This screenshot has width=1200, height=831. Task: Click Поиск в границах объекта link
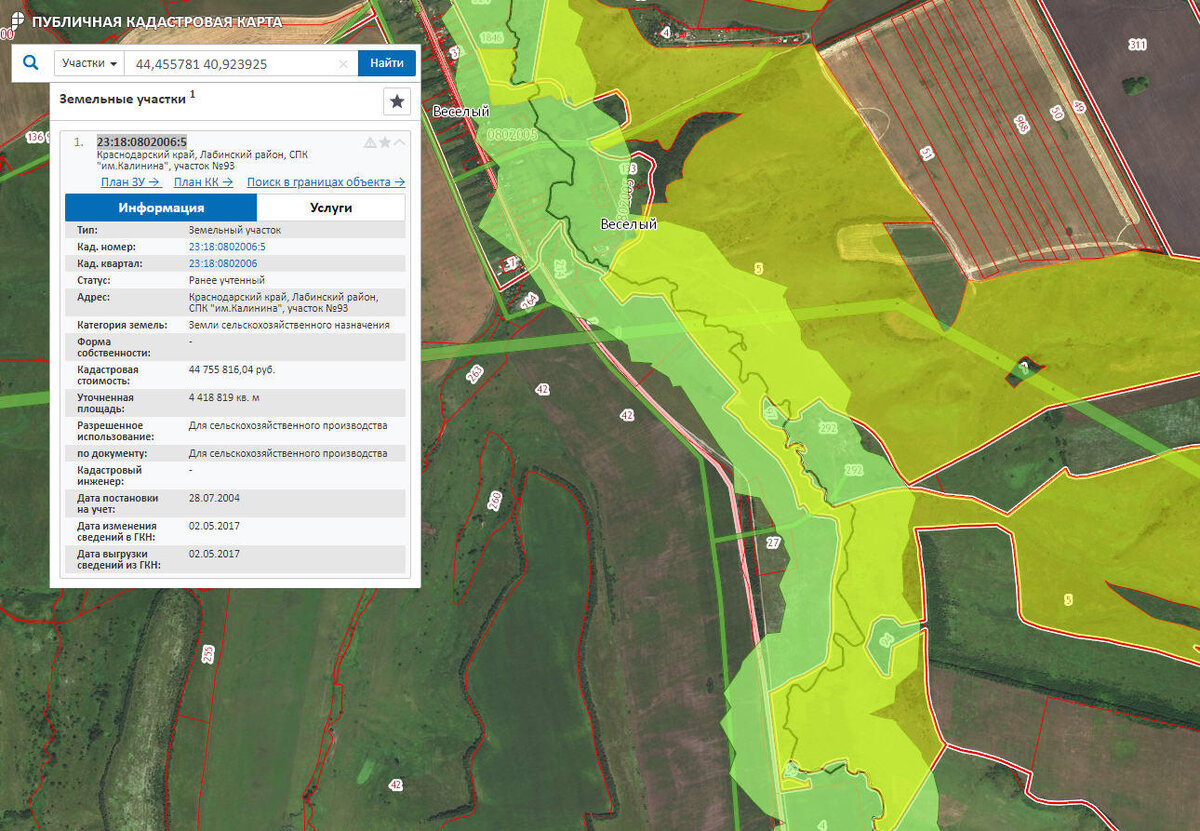tap(326, 182)
